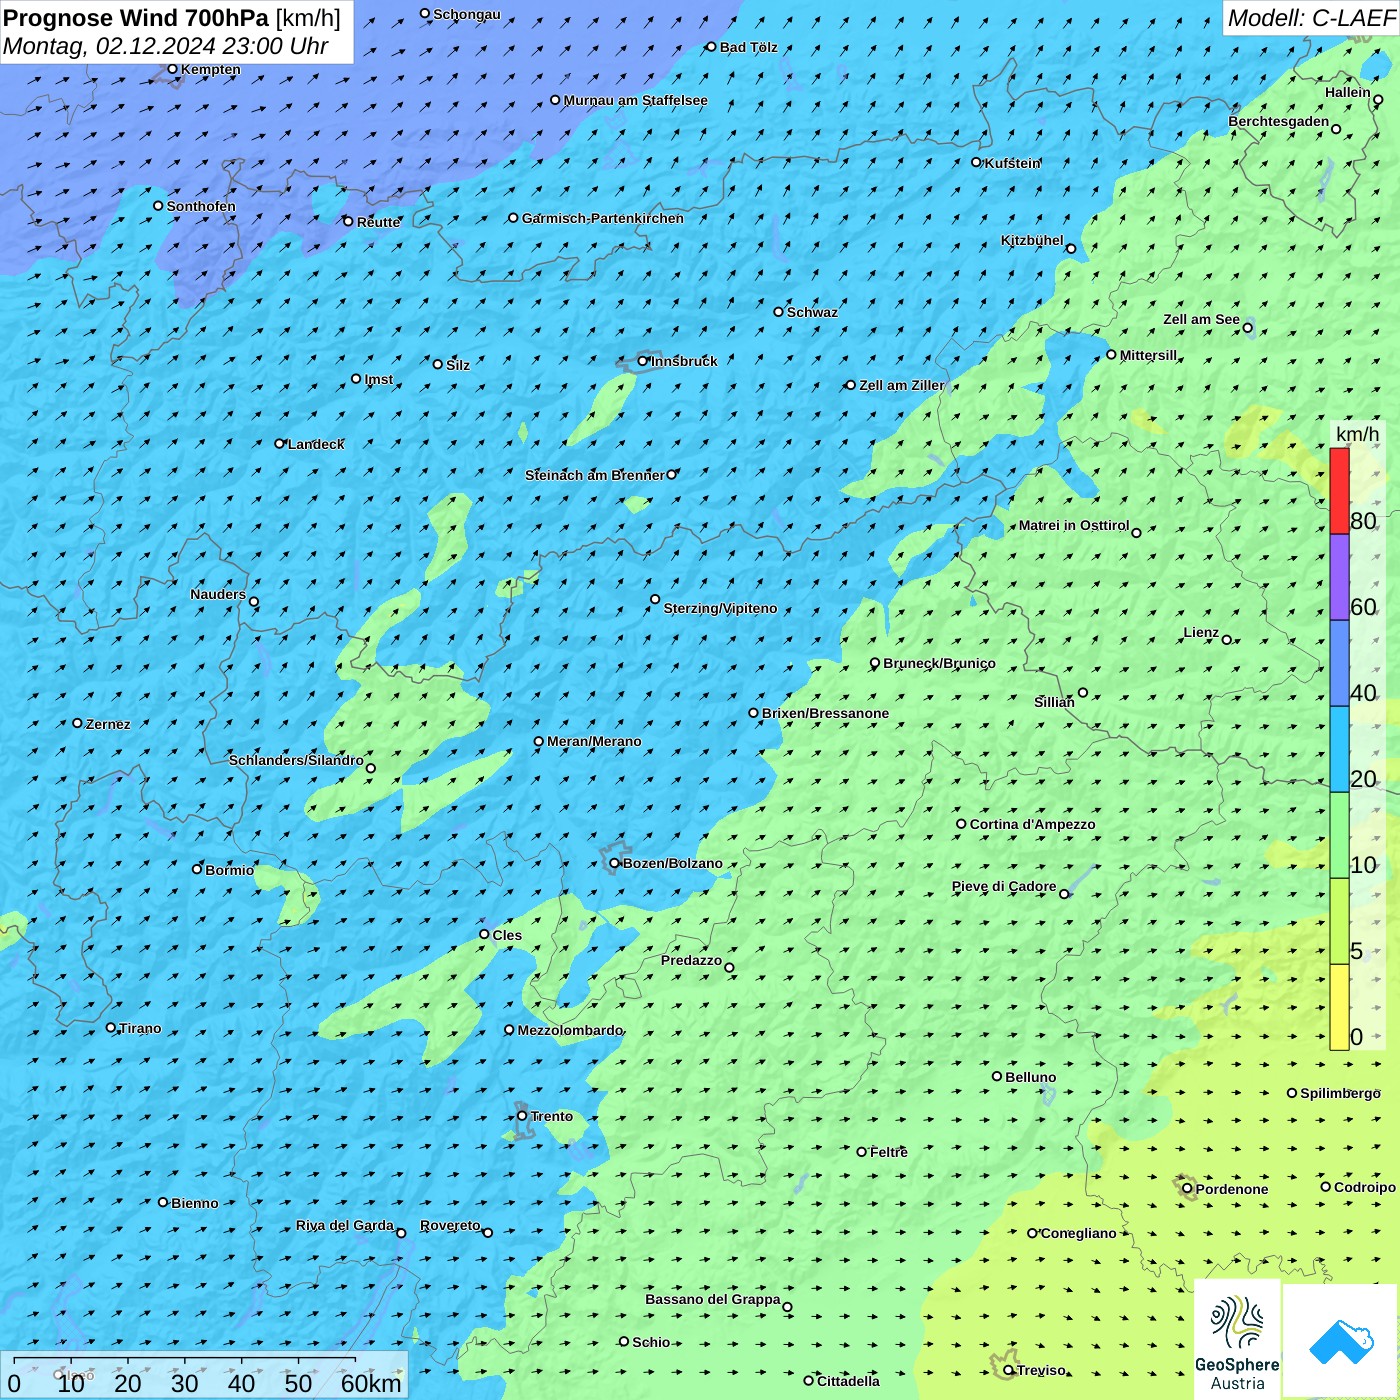Click the light blue 20–40 km/h legend band
The height and width of the screenshot is (1400, 1400).
point(1339,749)
